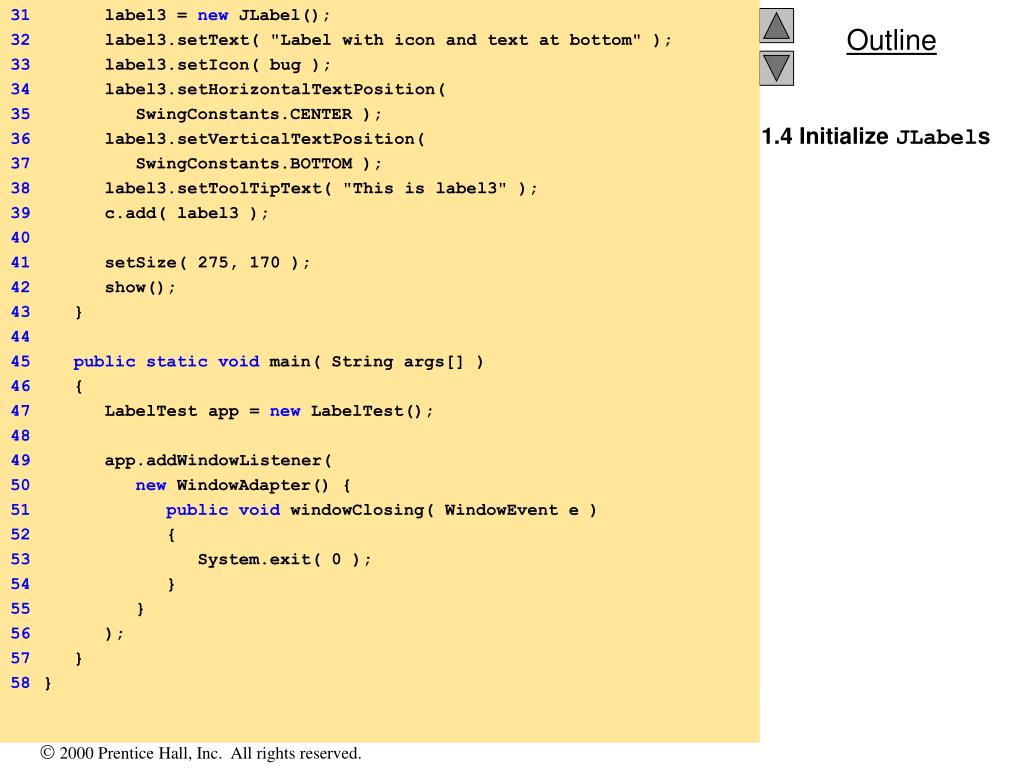Image resolution: width=1024 pixels, height=768 pixels.
Task: Click the show(); statement
Action: [140, 287]
